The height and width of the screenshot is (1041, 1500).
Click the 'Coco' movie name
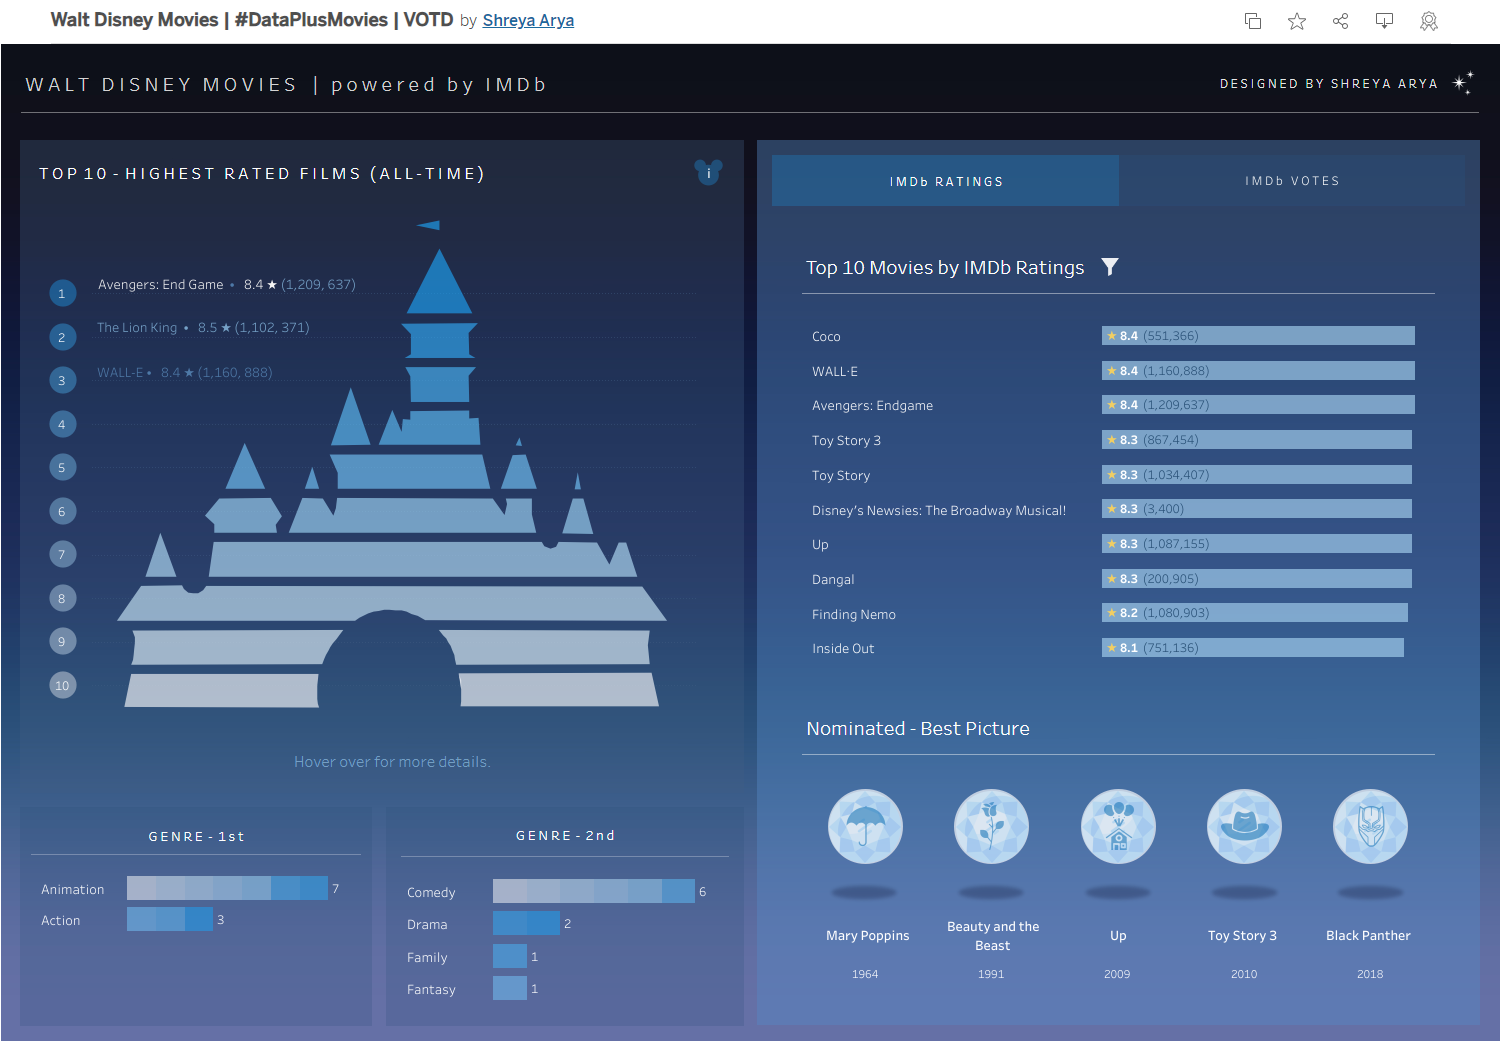826,337
